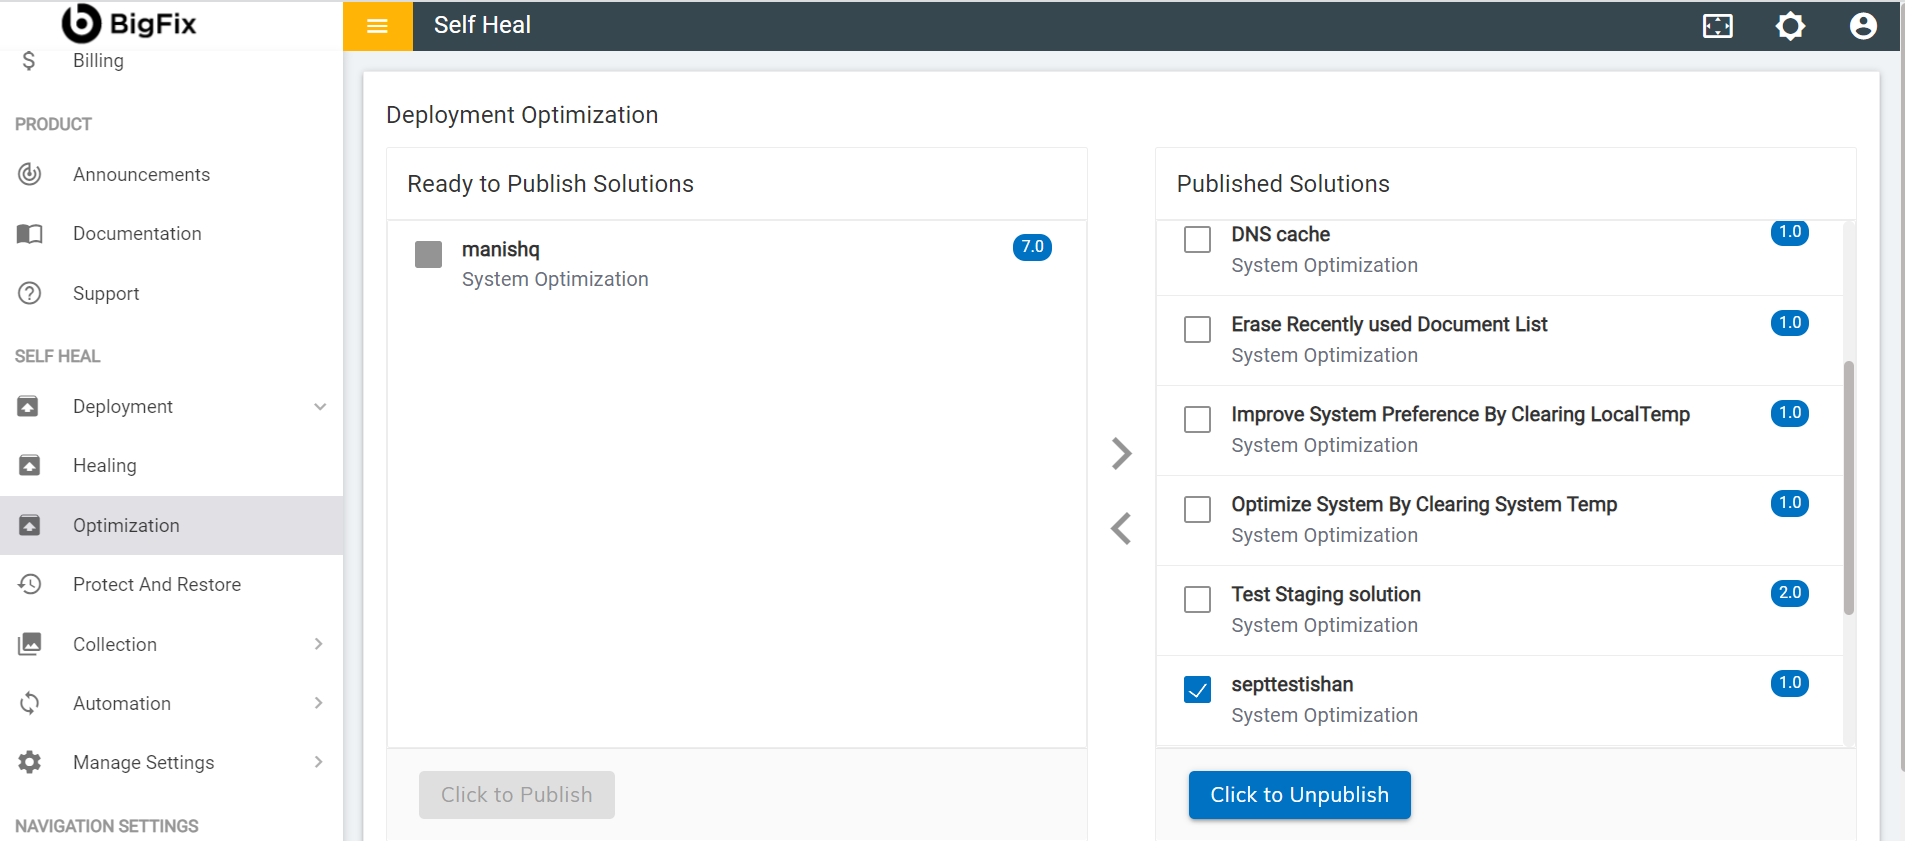The image size is (1905, 841).
Task: Click the Support question mark icon
Action: pos(30,293)
